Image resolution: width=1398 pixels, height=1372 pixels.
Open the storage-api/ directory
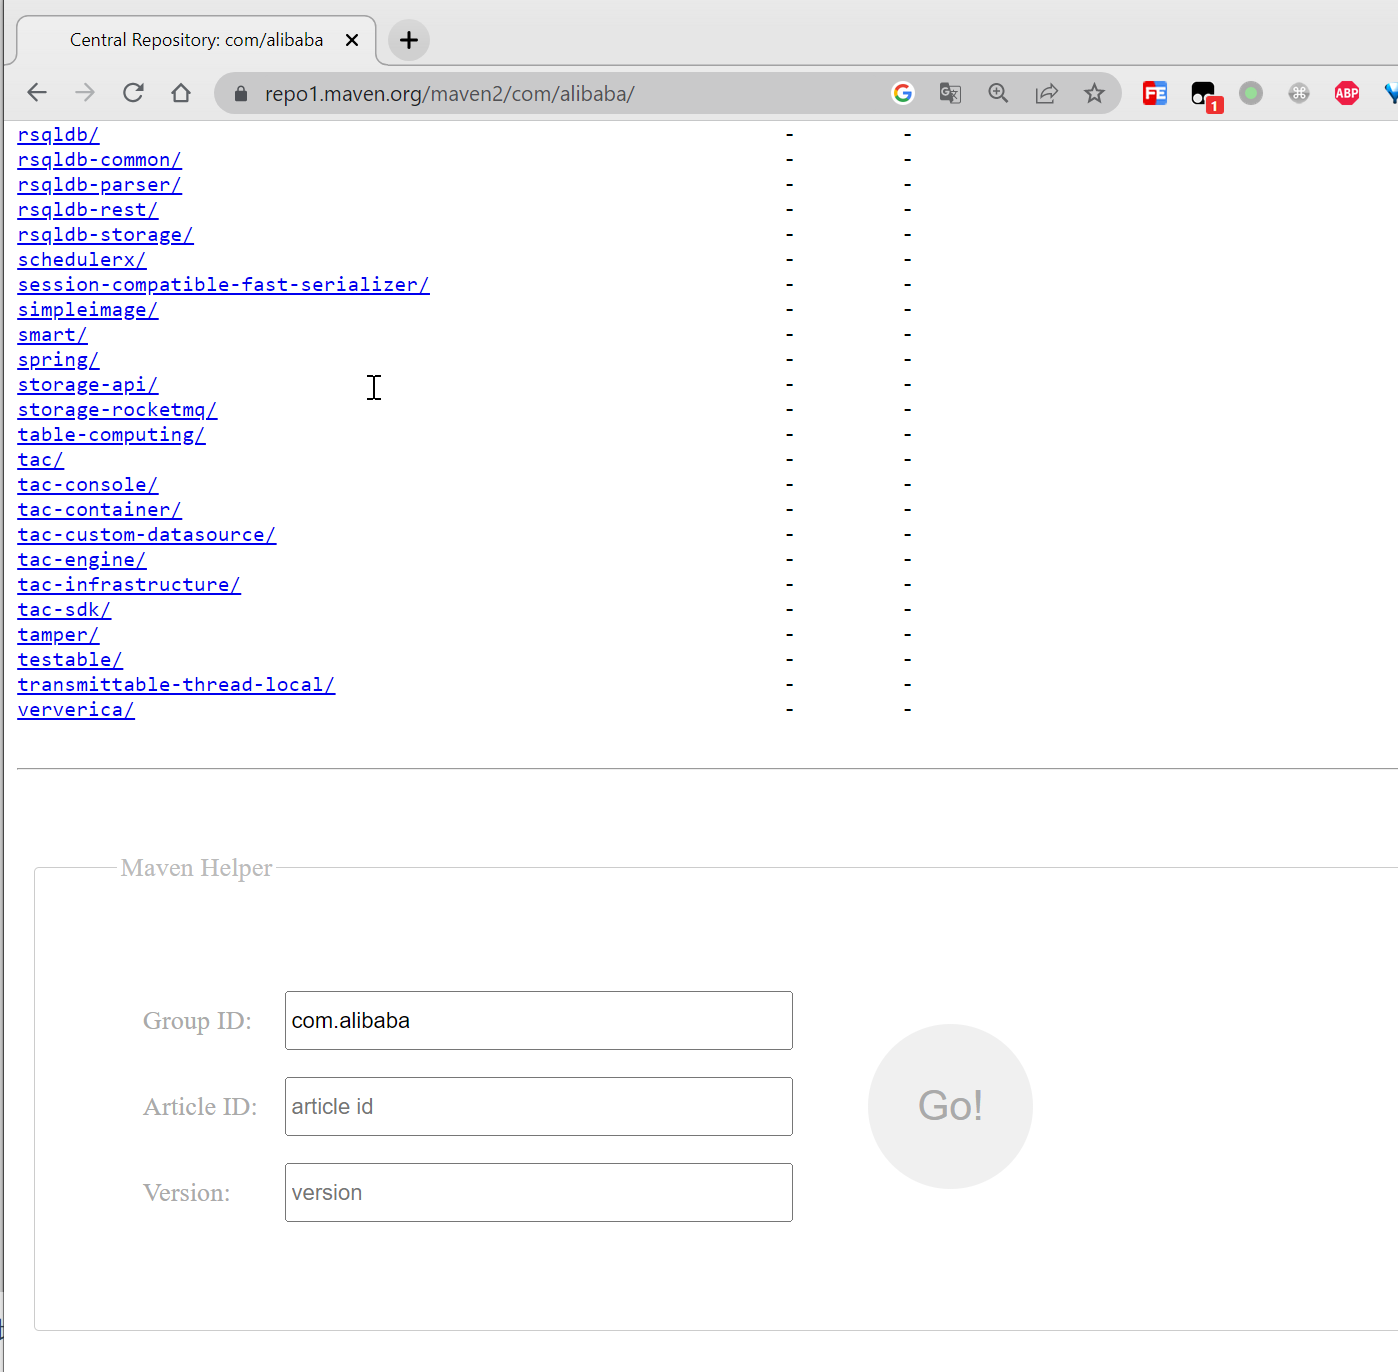(x=88, y=385)
